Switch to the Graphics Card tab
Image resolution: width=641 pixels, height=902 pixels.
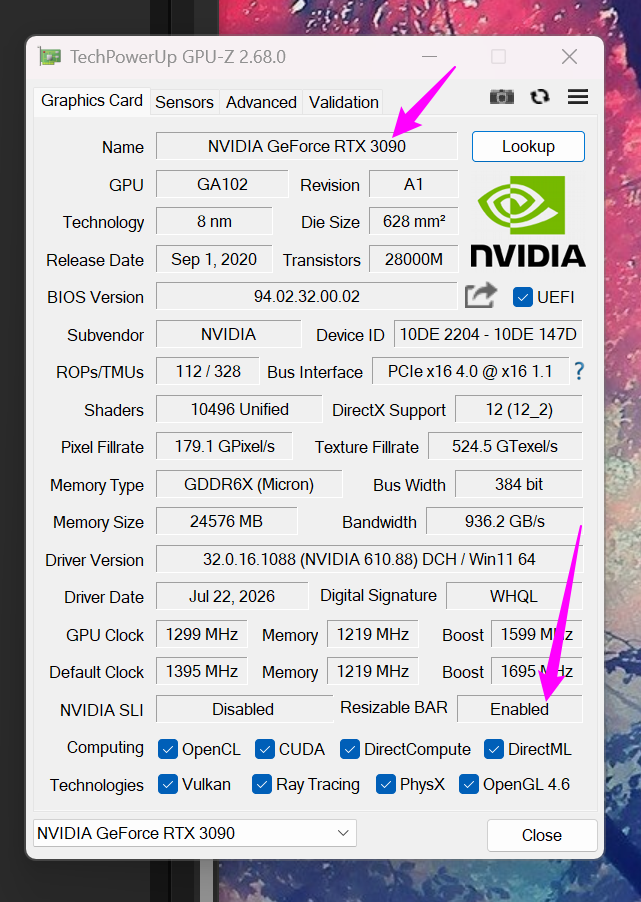tap(92, 101)
